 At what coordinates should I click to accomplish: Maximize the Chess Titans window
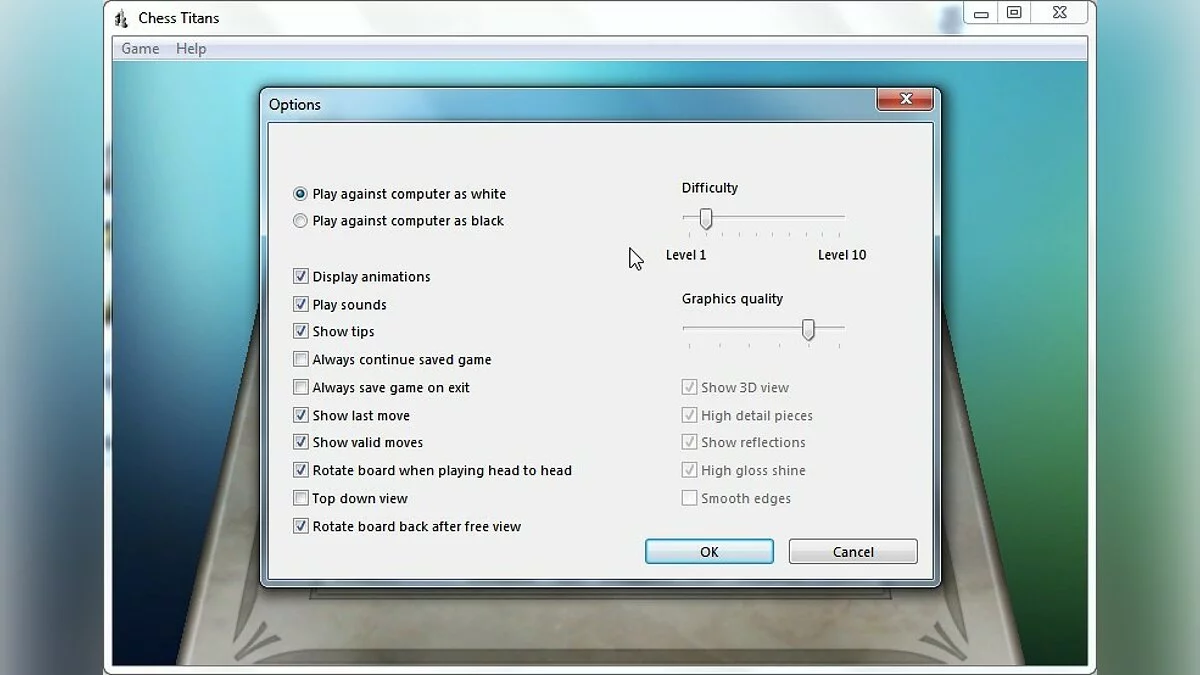tap(1014, 13)
